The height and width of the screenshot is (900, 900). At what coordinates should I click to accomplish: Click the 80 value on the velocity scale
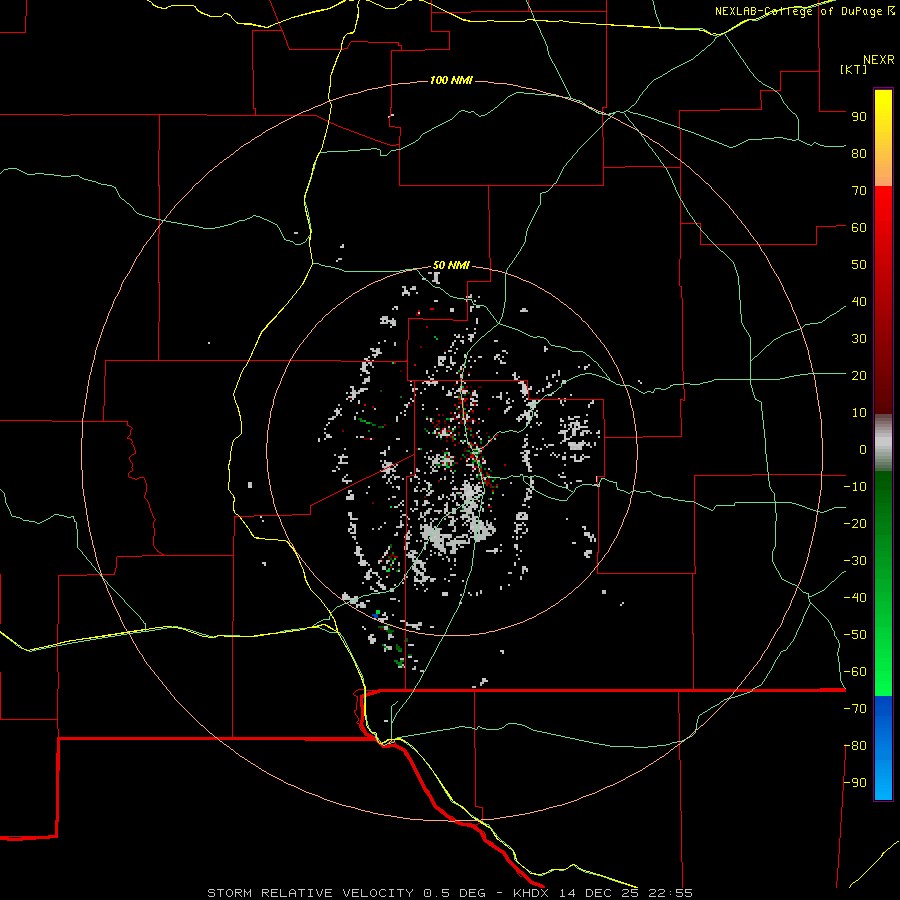859,153
